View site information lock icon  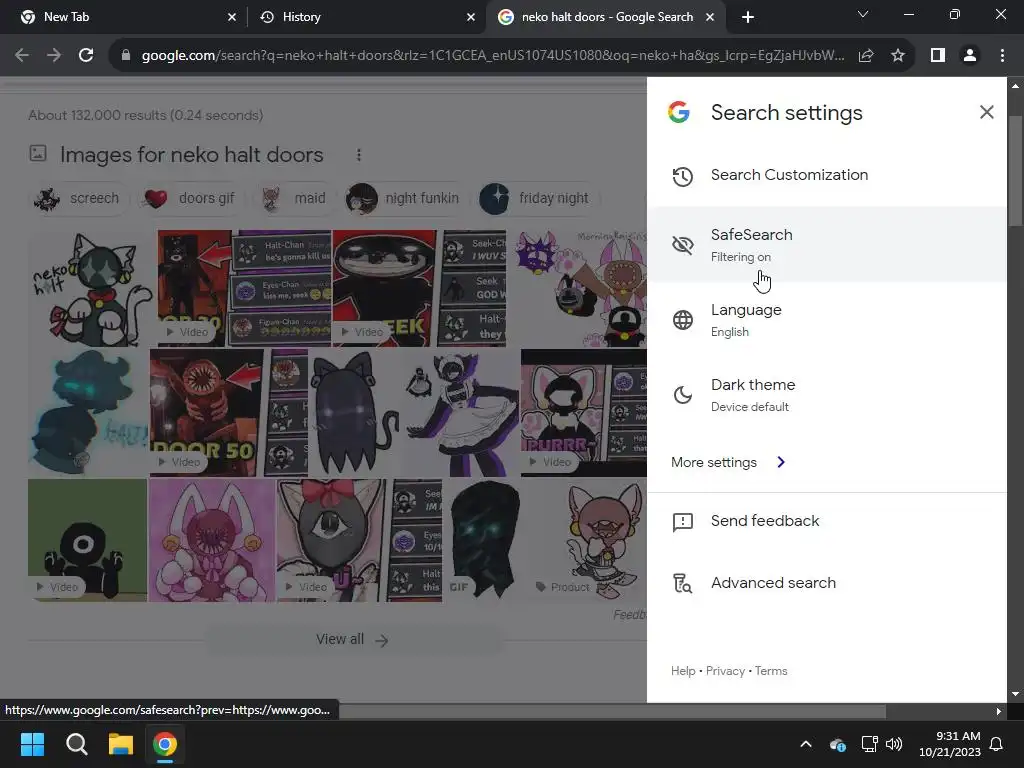[126, 56]
